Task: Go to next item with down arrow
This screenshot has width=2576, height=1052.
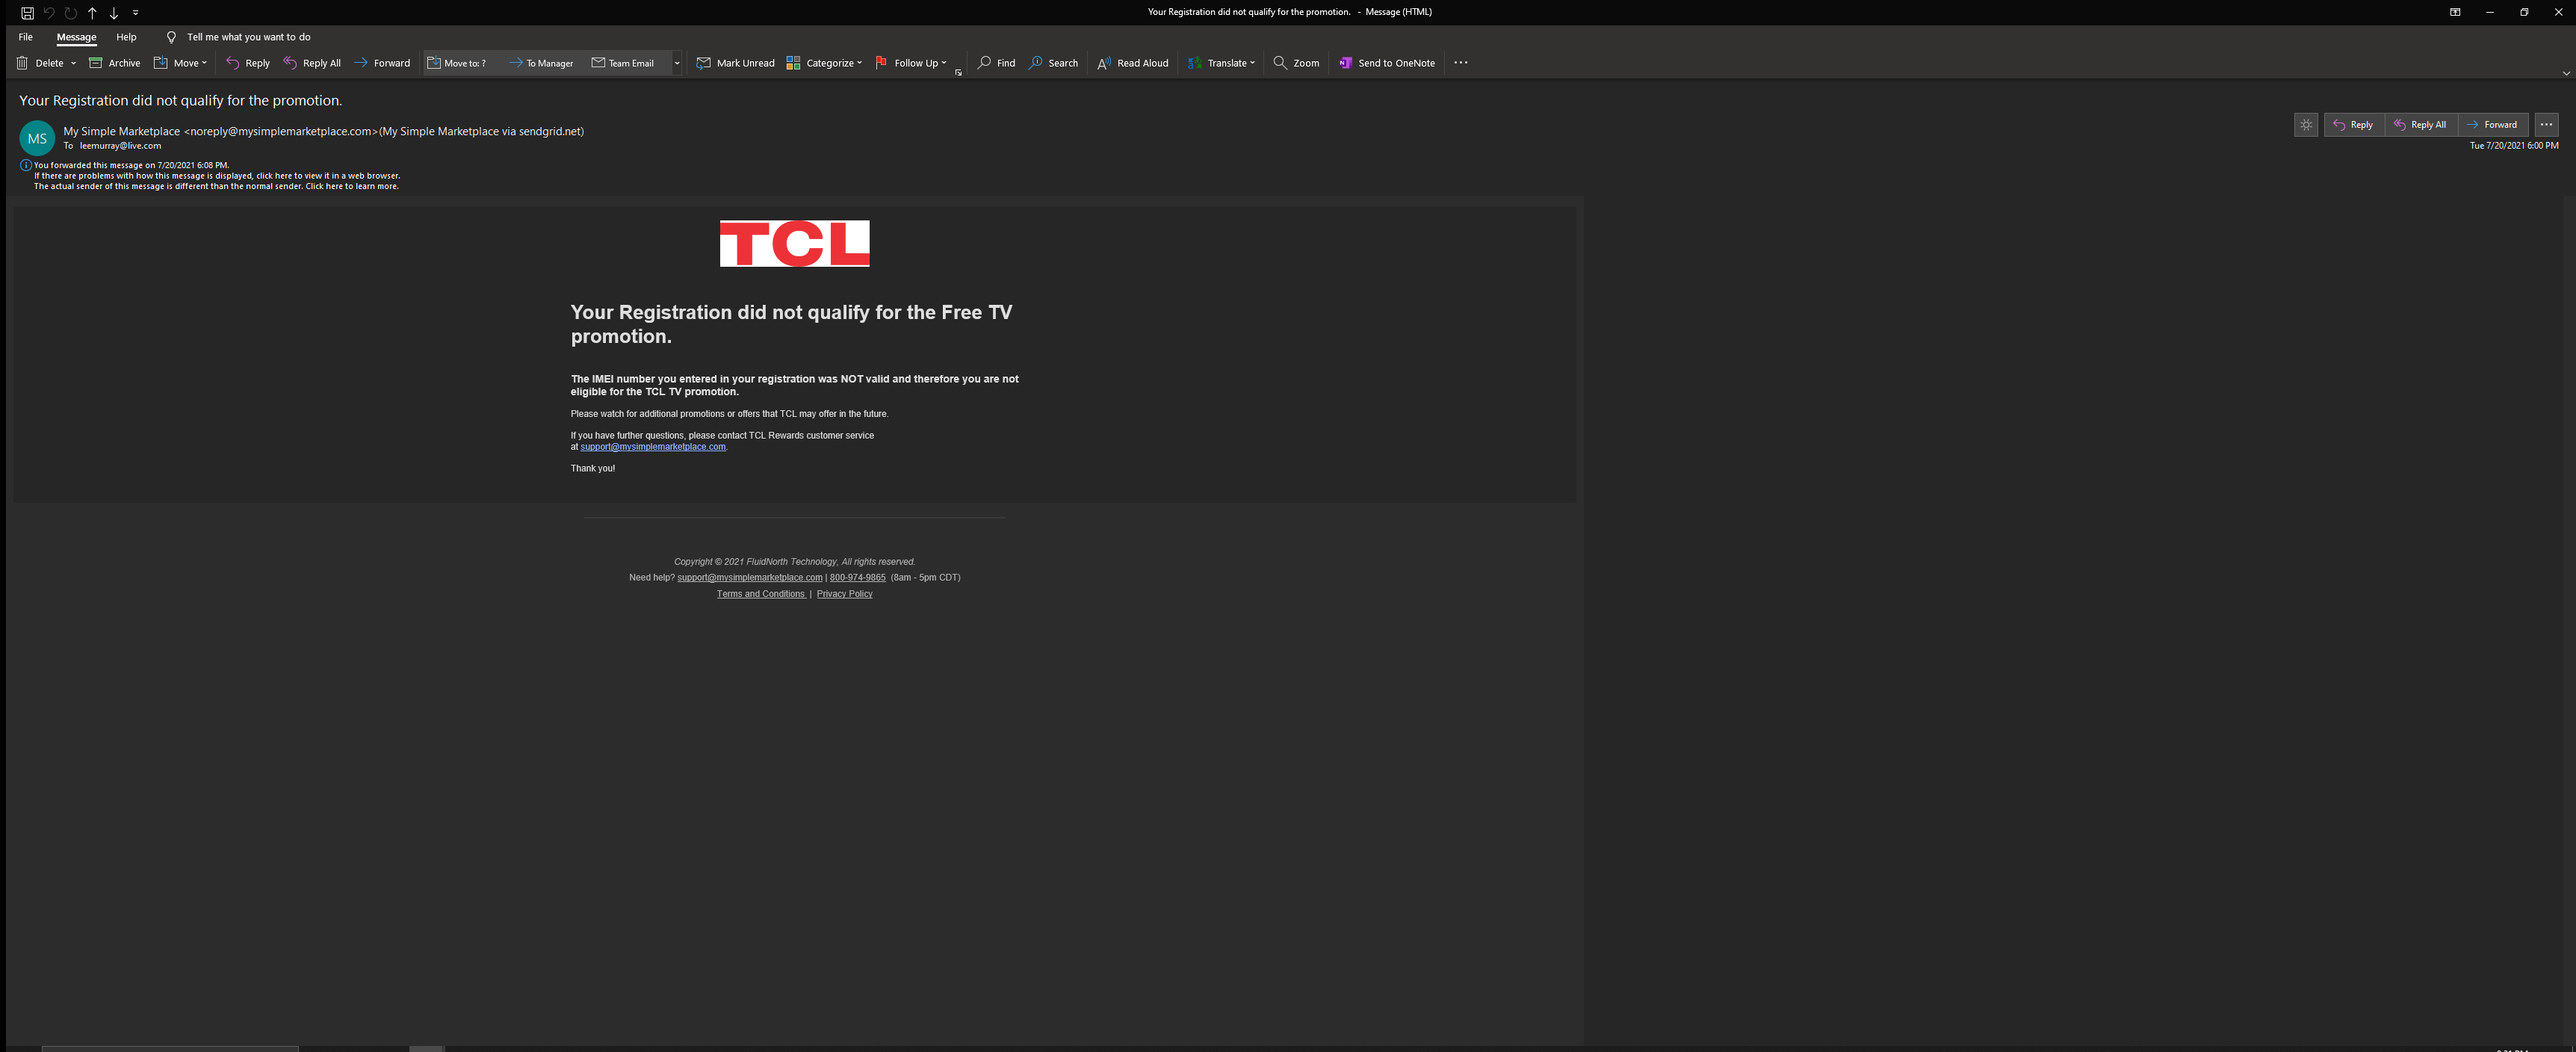Action: coord(114,13)
